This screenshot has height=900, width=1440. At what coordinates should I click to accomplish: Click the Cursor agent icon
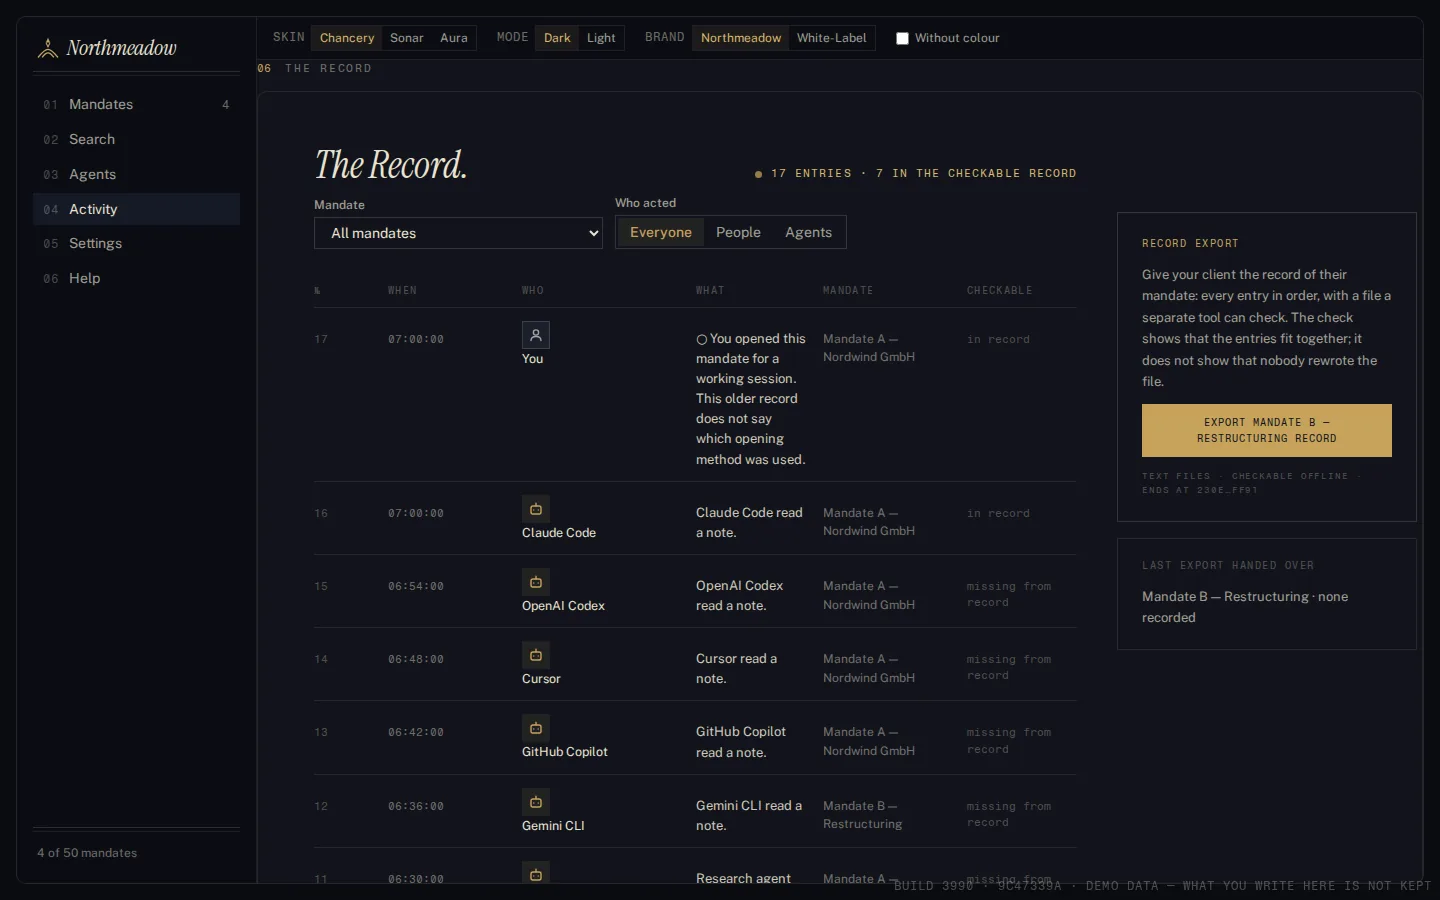click(x=536, y=655)
